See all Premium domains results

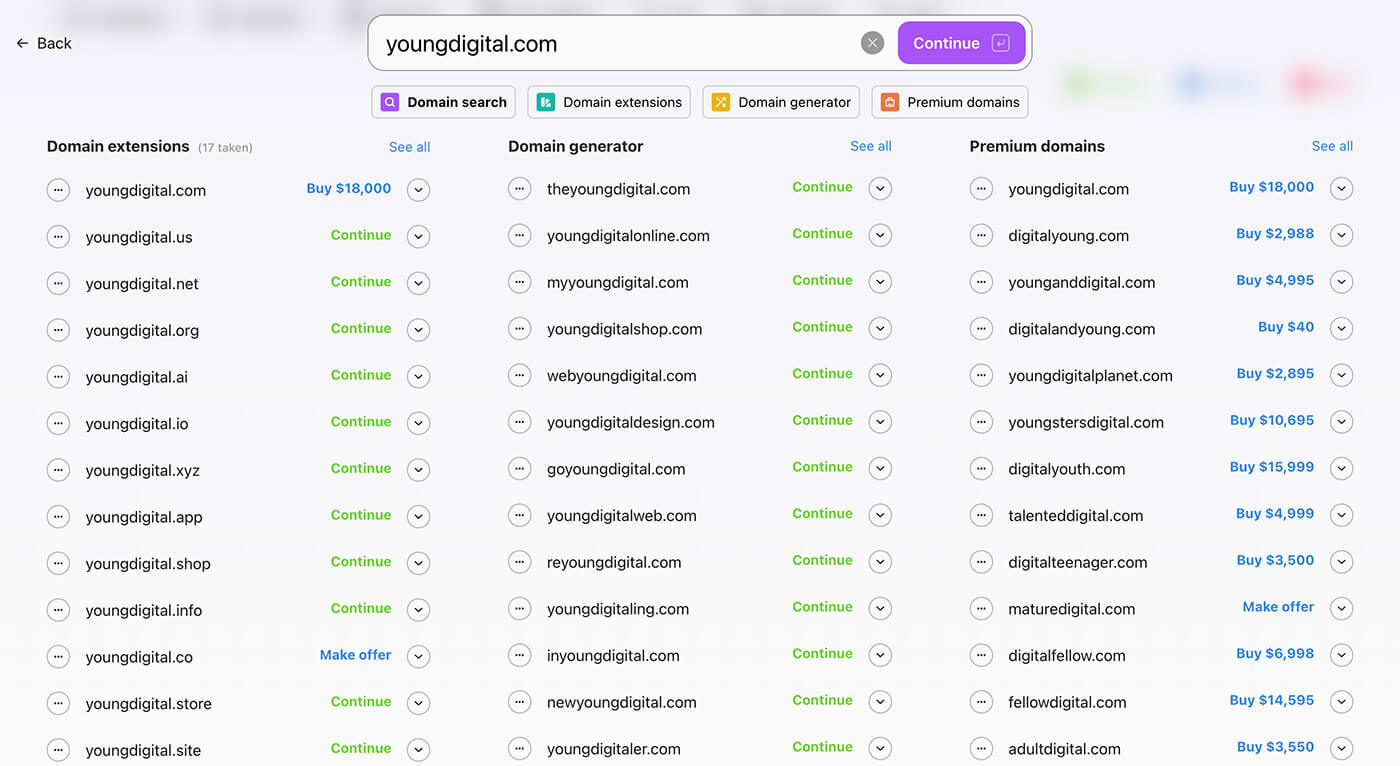(1332, 146)
